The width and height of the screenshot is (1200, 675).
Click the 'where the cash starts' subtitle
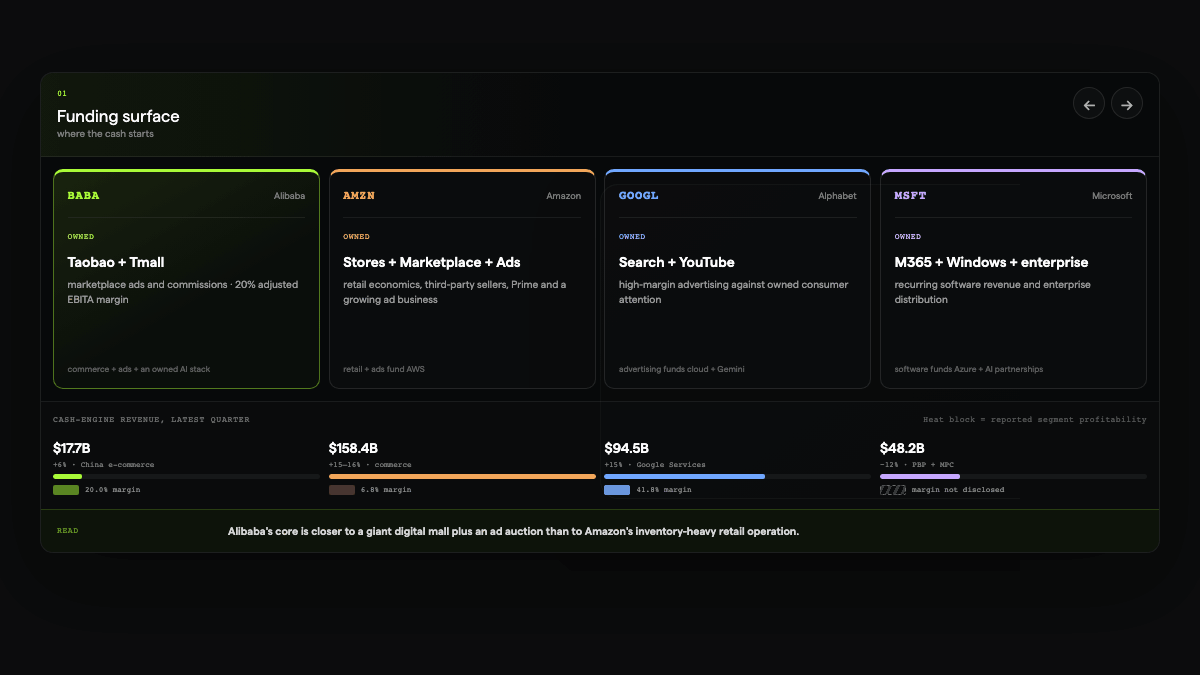click(105, 134)
